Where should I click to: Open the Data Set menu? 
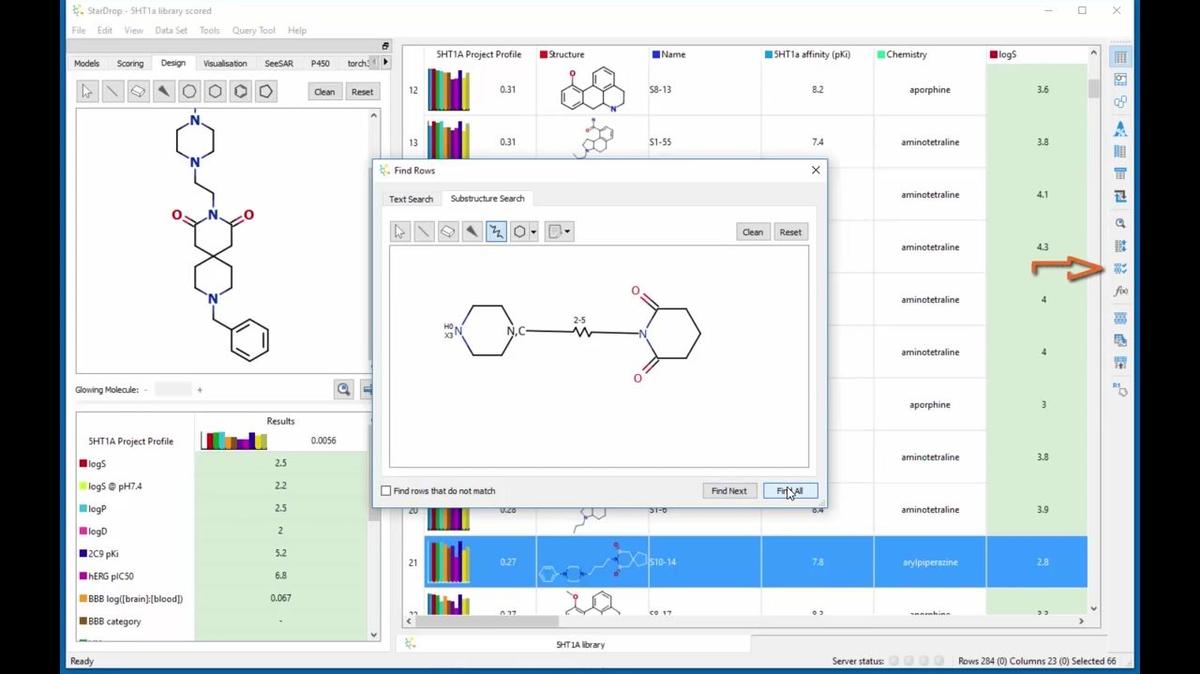click(171, 30)
